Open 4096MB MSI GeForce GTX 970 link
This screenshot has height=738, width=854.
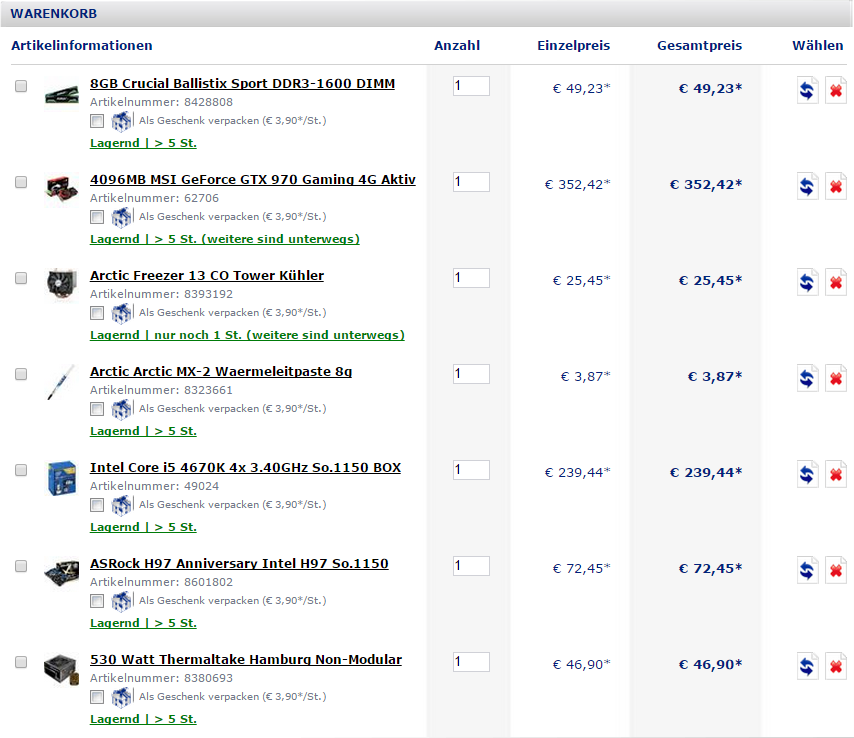click(x=253, y=180)
